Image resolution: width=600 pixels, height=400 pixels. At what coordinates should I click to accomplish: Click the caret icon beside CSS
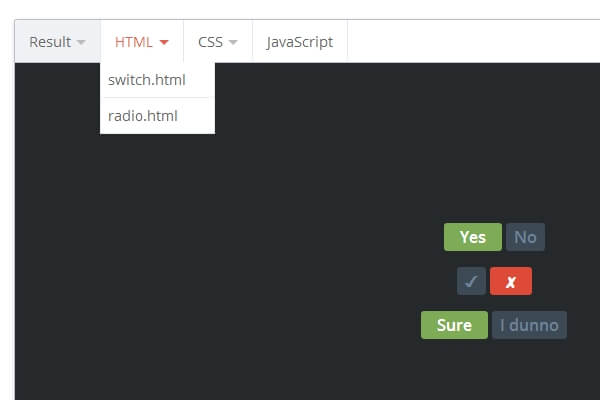coord(233,42)
